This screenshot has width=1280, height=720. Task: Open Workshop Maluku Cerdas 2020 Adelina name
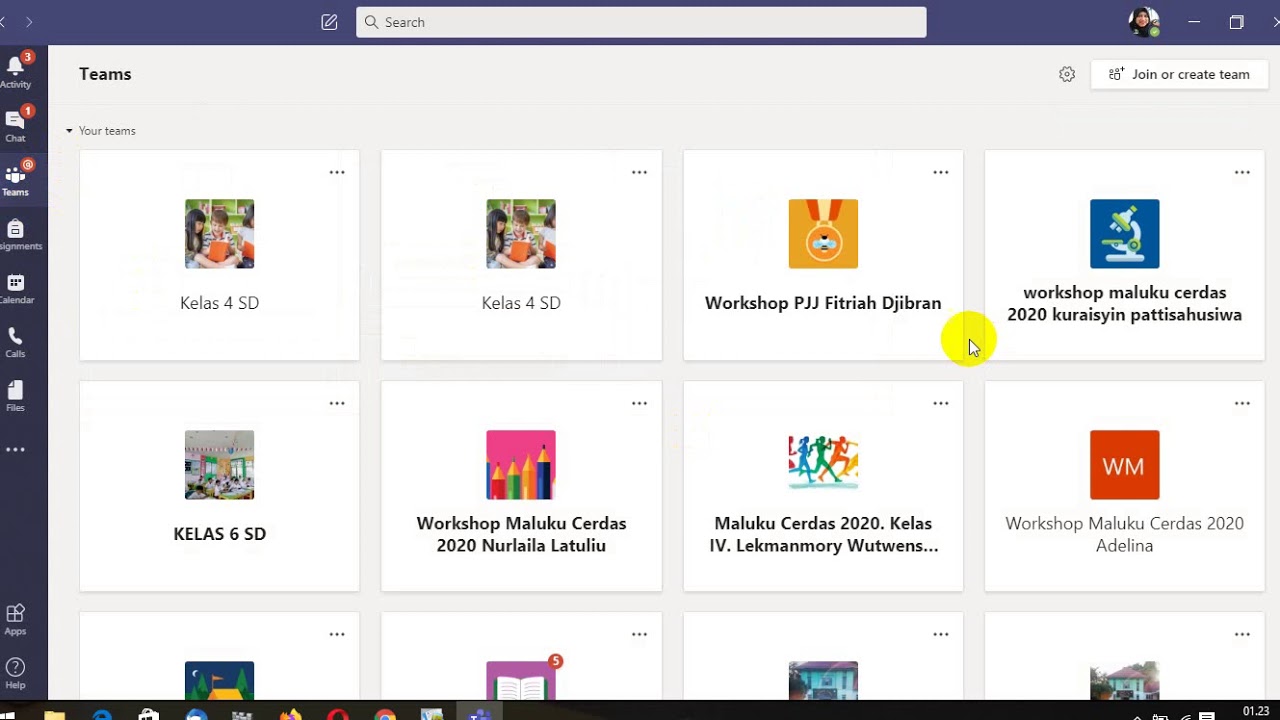[1125, 534]
